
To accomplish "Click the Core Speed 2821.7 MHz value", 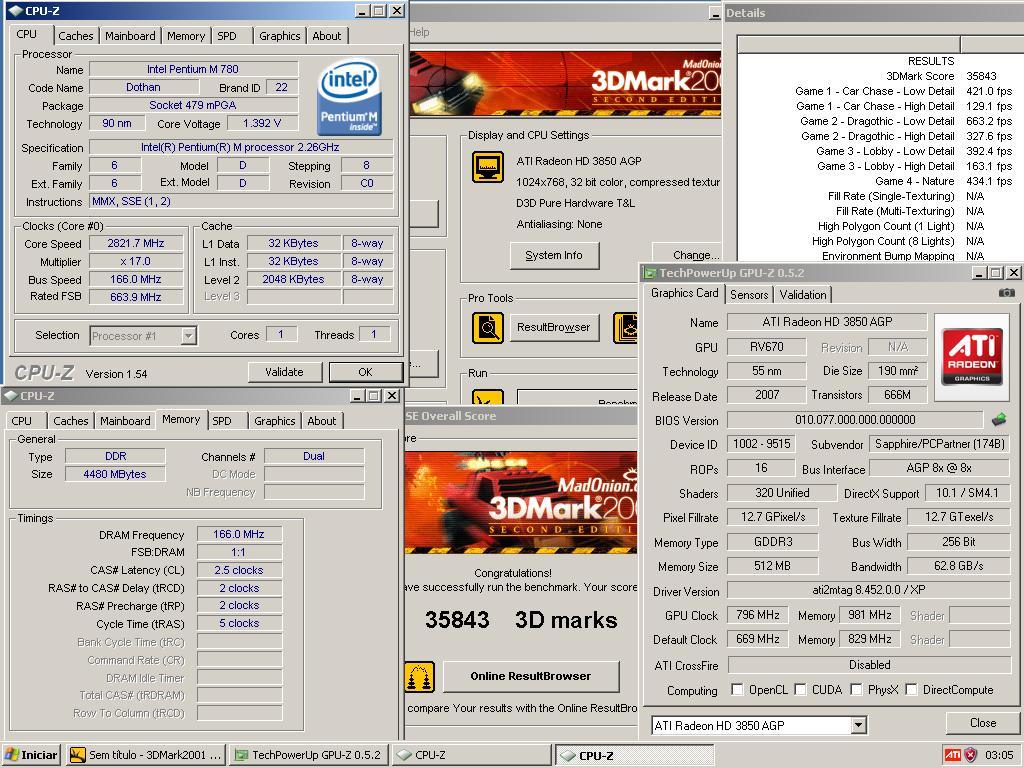I will [136, 244].
